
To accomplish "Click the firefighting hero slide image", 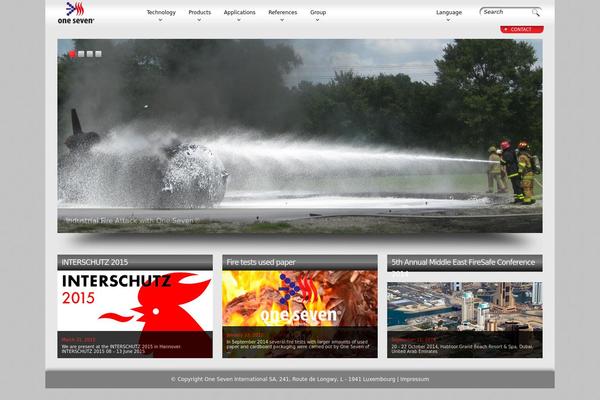I will coord(300,136).
